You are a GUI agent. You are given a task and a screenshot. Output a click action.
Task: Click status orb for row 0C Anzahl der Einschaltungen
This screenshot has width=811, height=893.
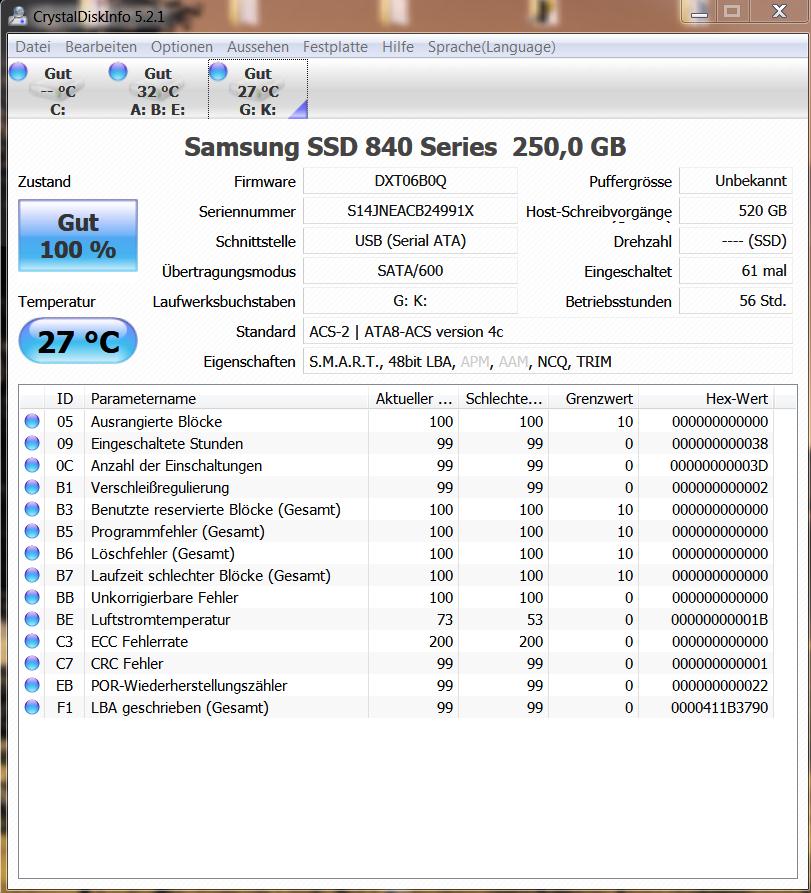(x=32, y=465)
